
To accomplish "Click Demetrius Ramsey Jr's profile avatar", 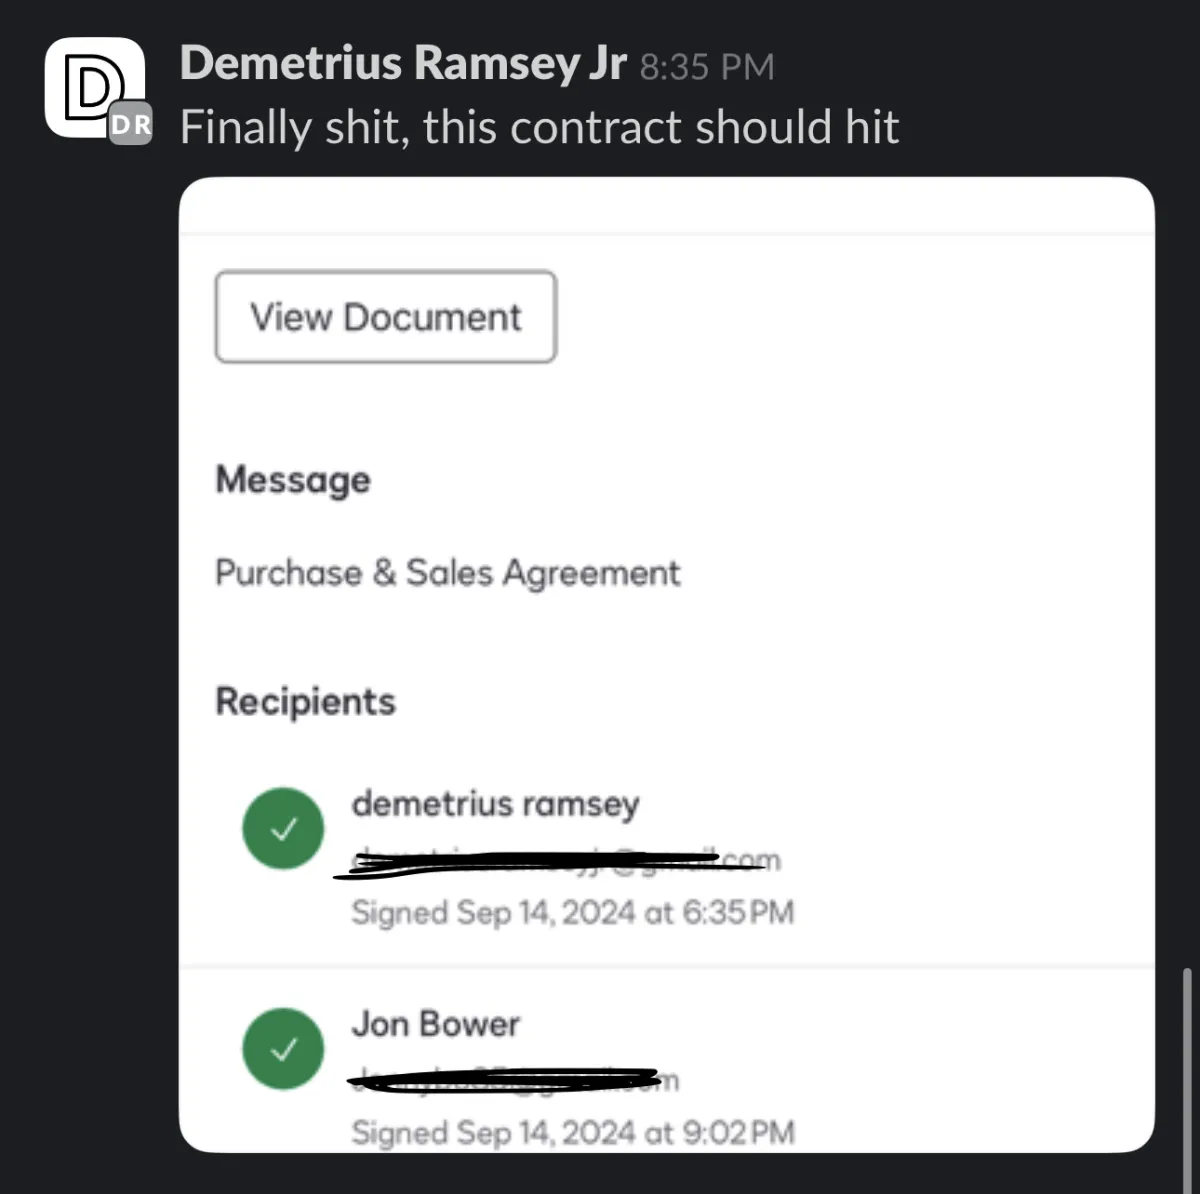I will 90,85.
